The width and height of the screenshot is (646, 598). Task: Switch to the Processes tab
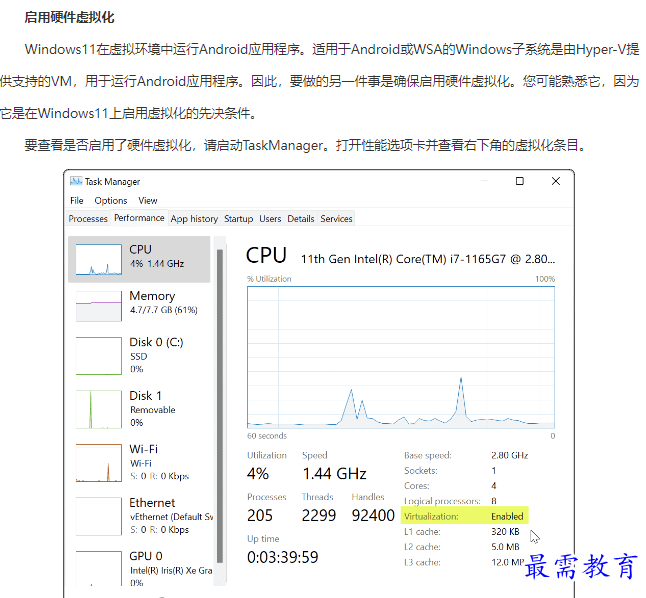88,218
